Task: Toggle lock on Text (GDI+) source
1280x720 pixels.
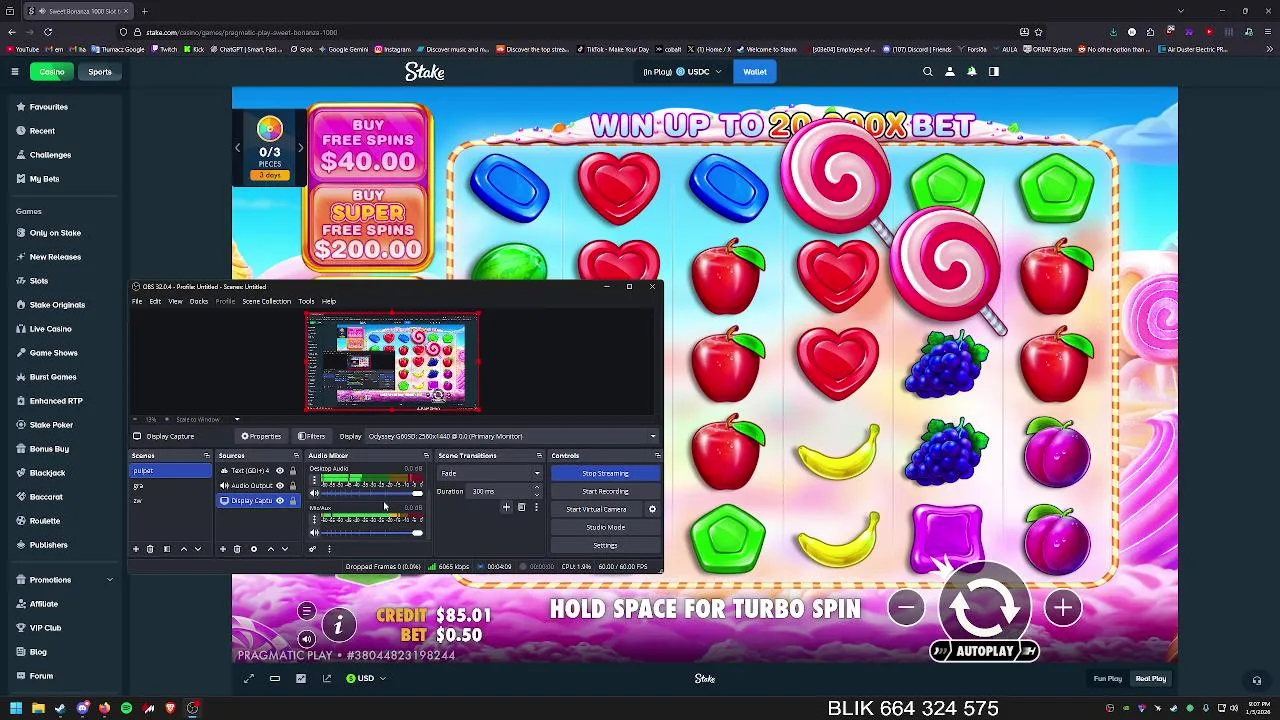Action: 293,471
